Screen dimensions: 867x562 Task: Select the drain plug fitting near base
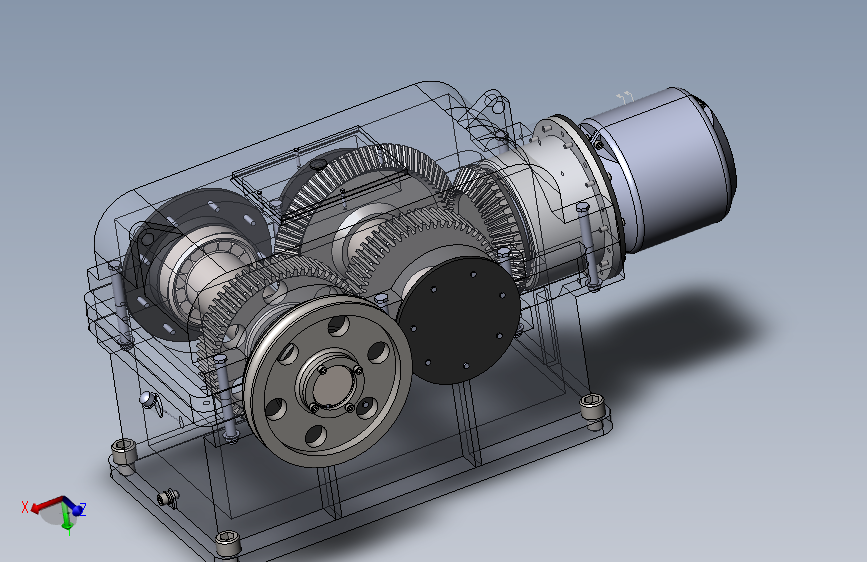click(168, 497)
